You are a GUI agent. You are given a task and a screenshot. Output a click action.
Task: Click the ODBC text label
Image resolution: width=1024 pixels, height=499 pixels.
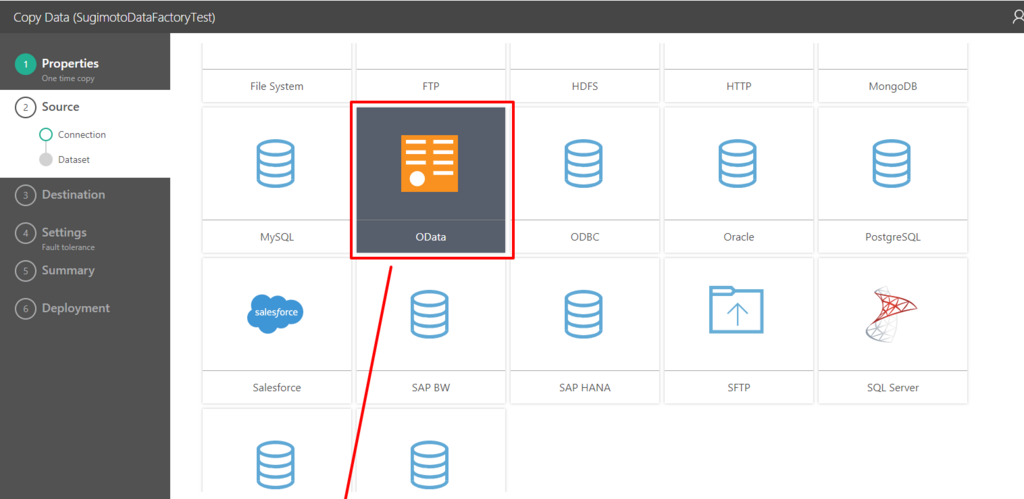coord(584,237)
